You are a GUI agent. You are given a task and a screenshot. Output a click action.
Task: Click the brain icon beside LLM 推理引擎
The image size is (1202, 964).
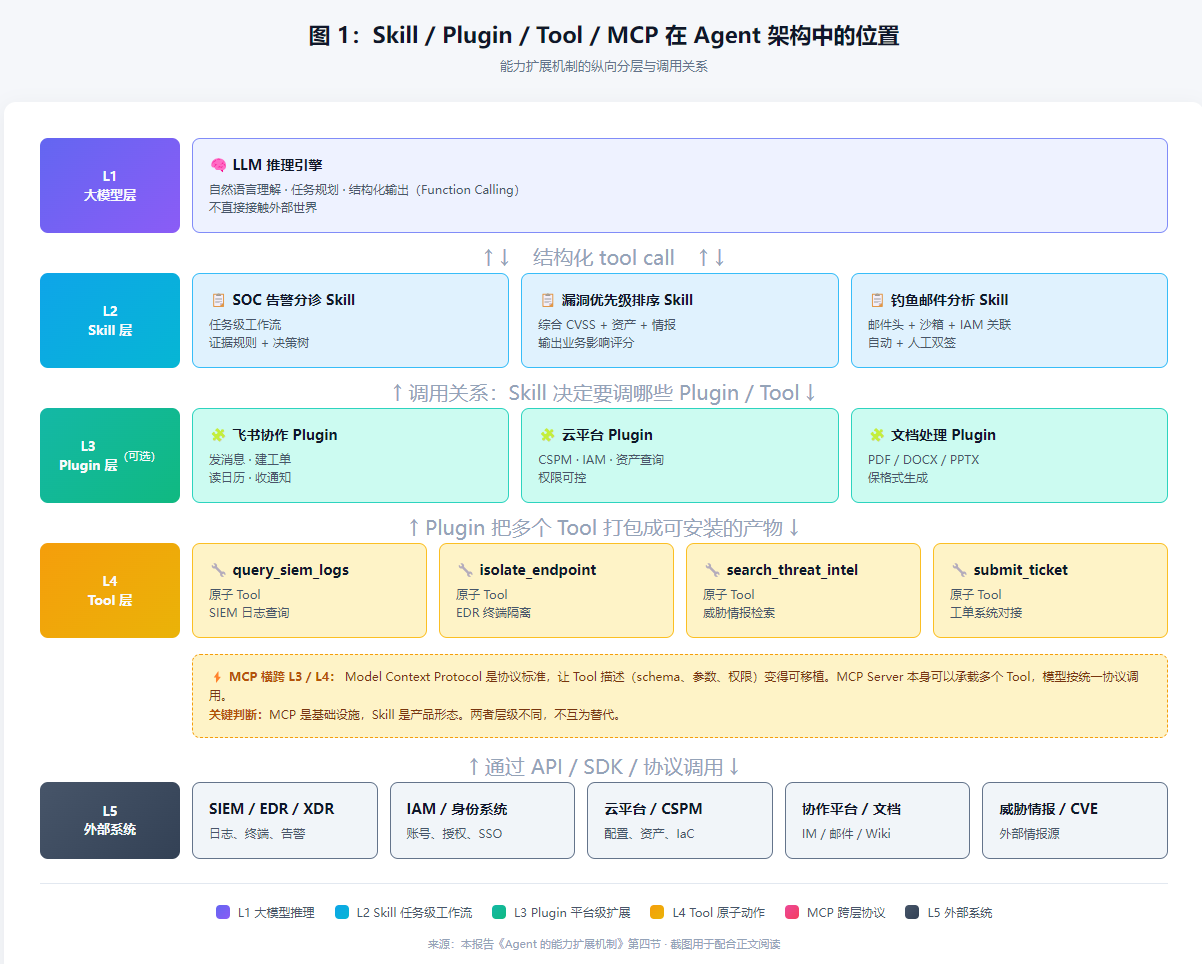[218, 165]
